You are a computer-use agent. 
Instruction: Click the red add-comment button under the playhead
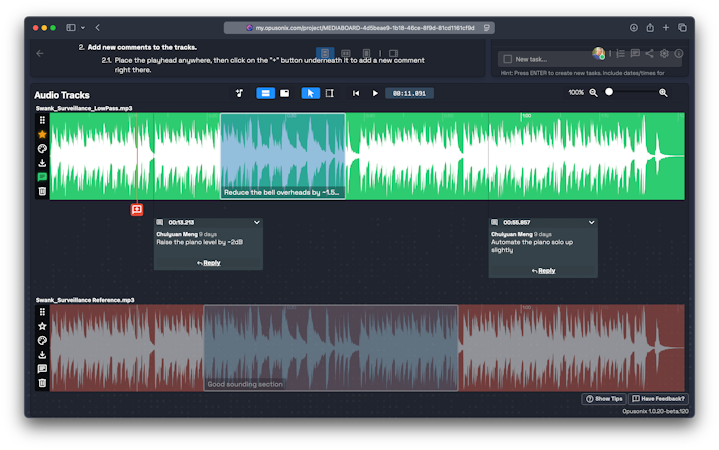pyautogui.click(x=137, y=210)
